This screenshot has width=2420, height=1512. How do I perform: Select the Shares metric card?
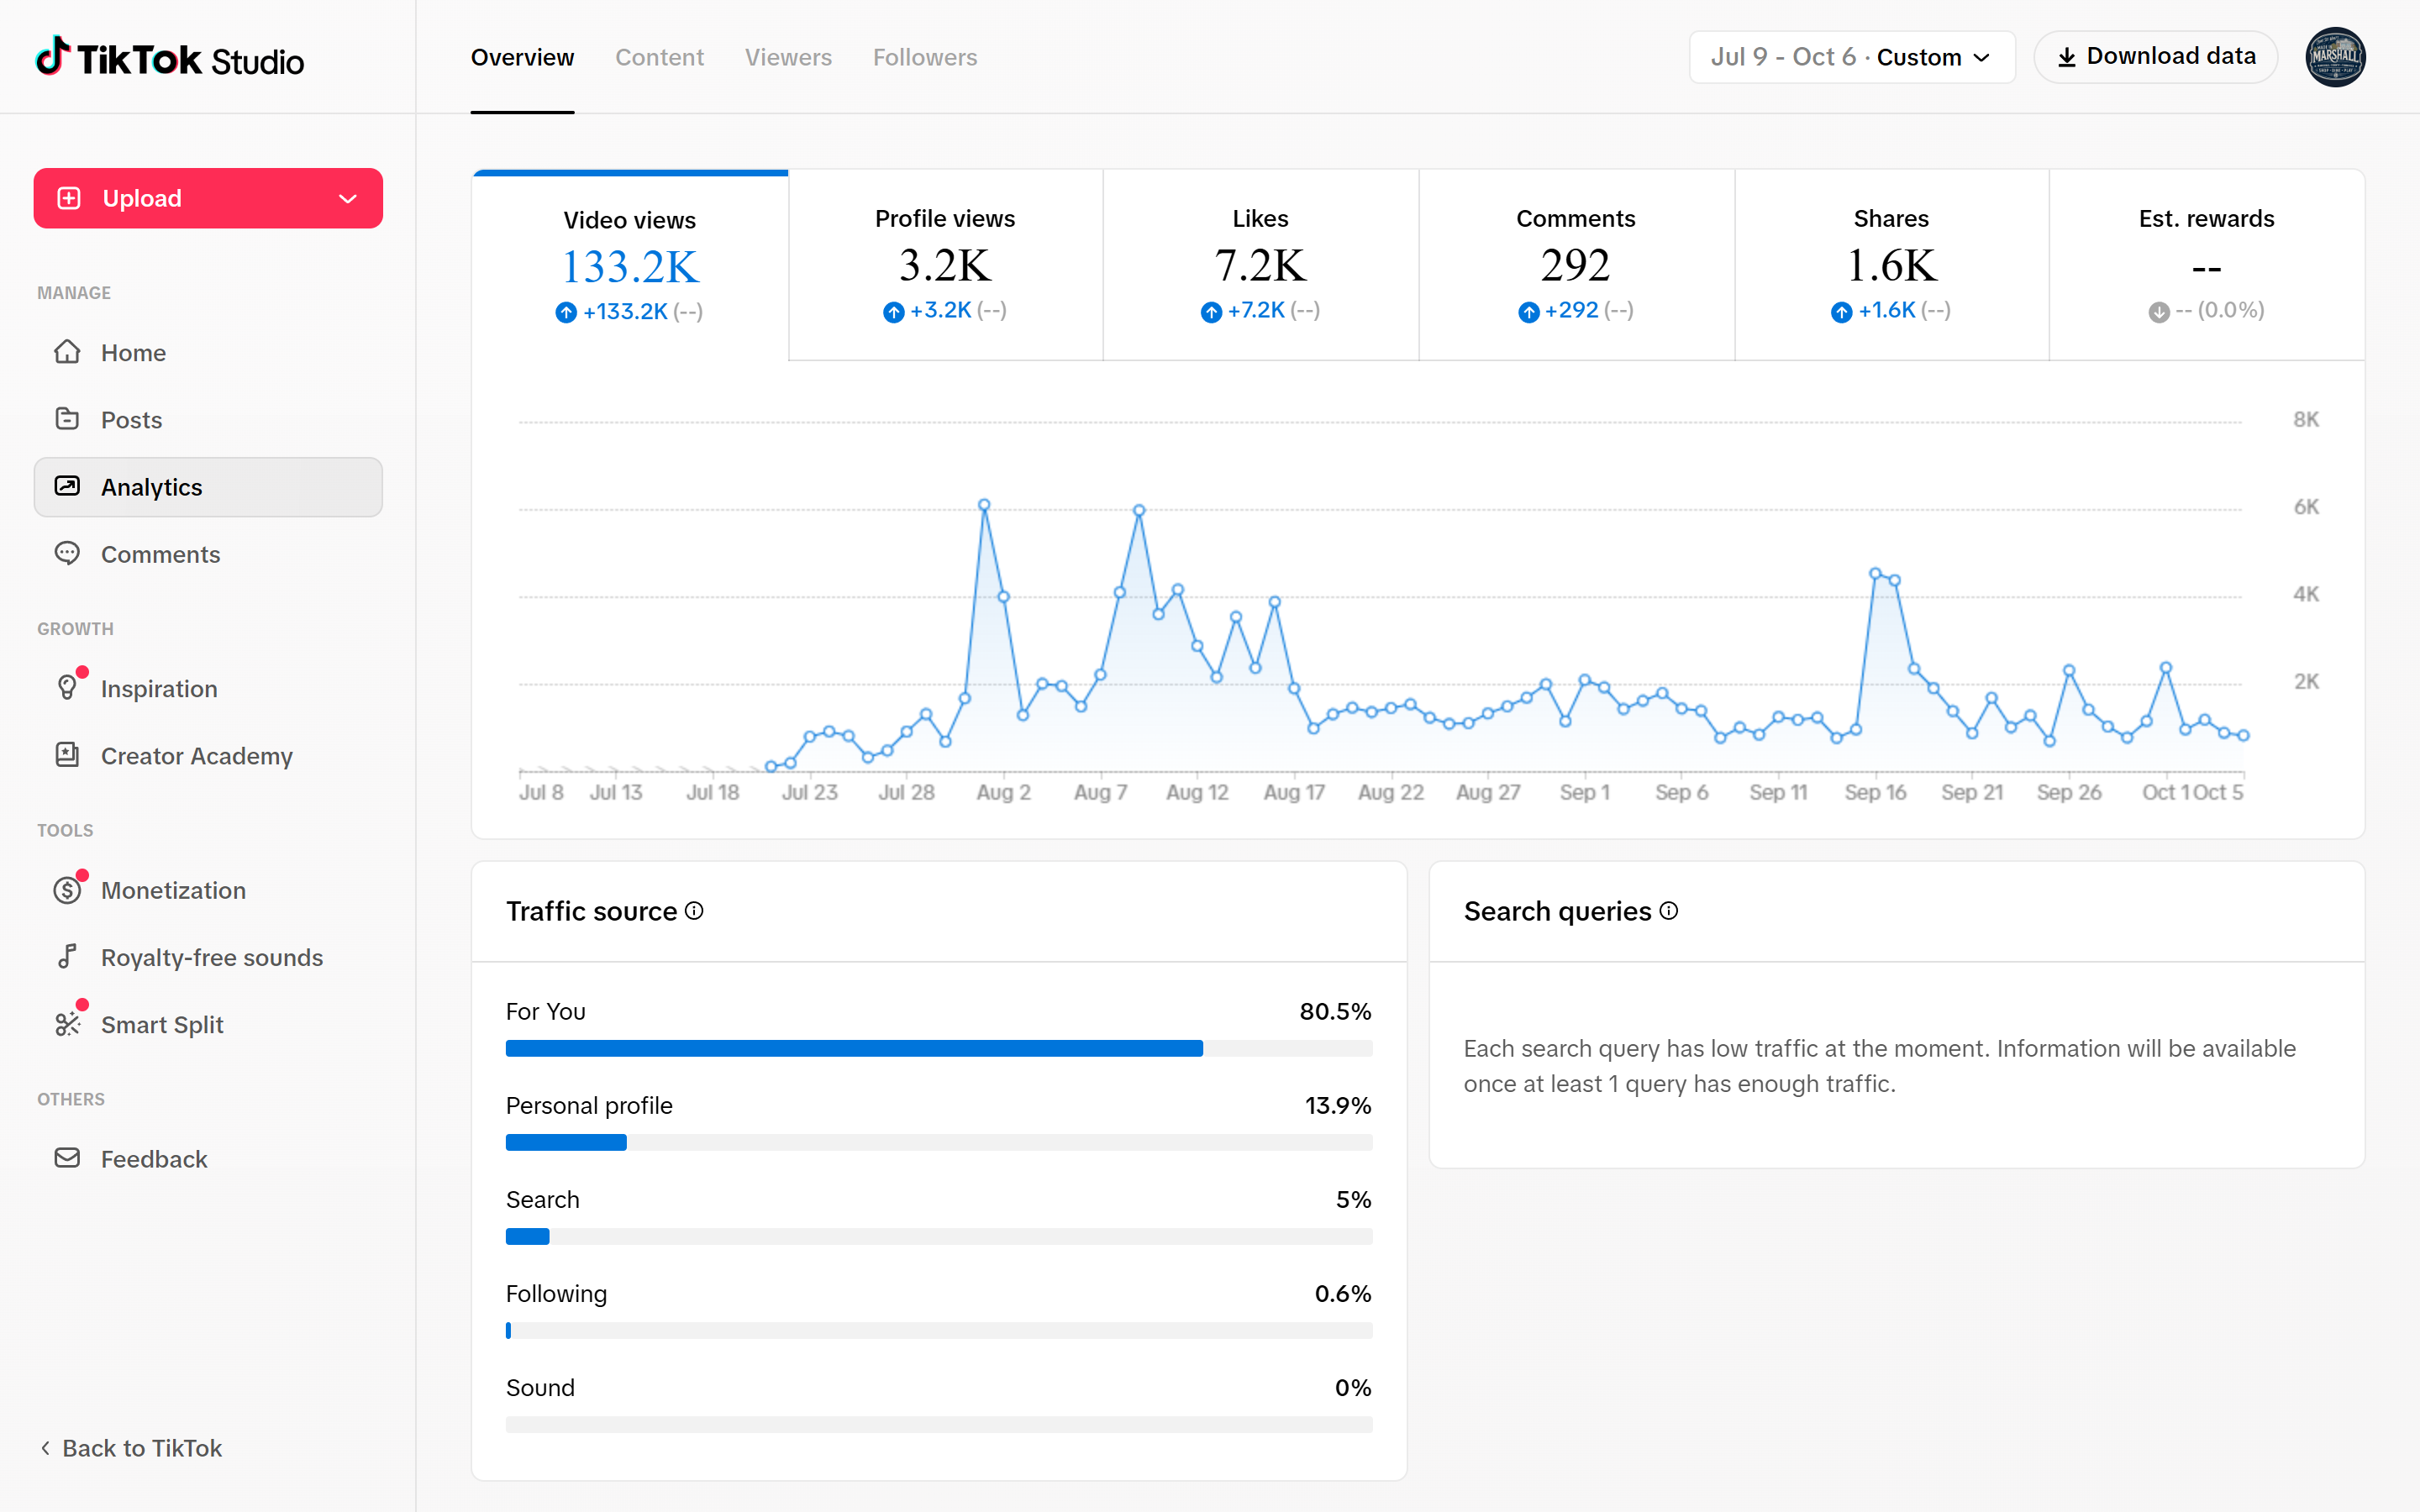(1891, 265)
